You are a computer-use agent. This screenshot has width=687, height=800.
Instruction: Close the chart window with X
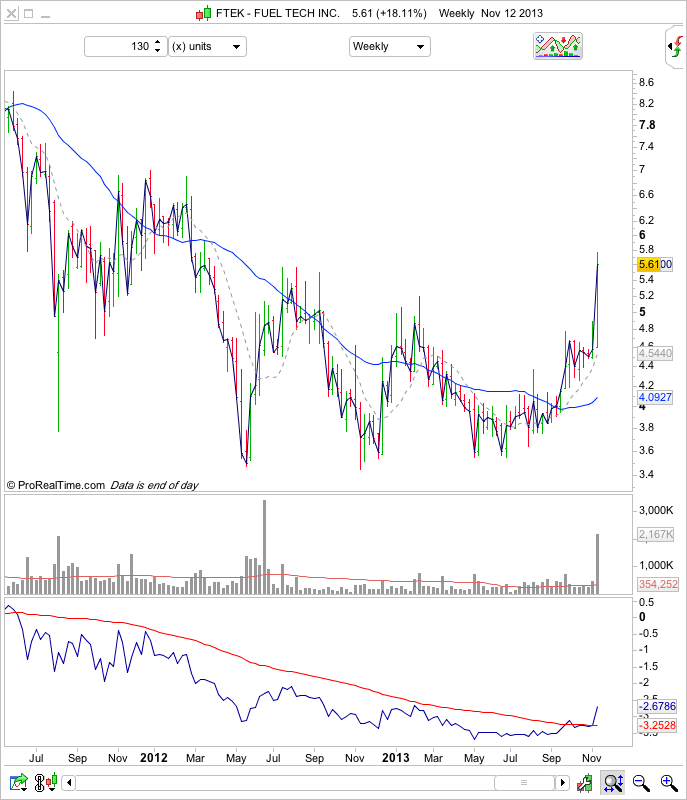11,14
